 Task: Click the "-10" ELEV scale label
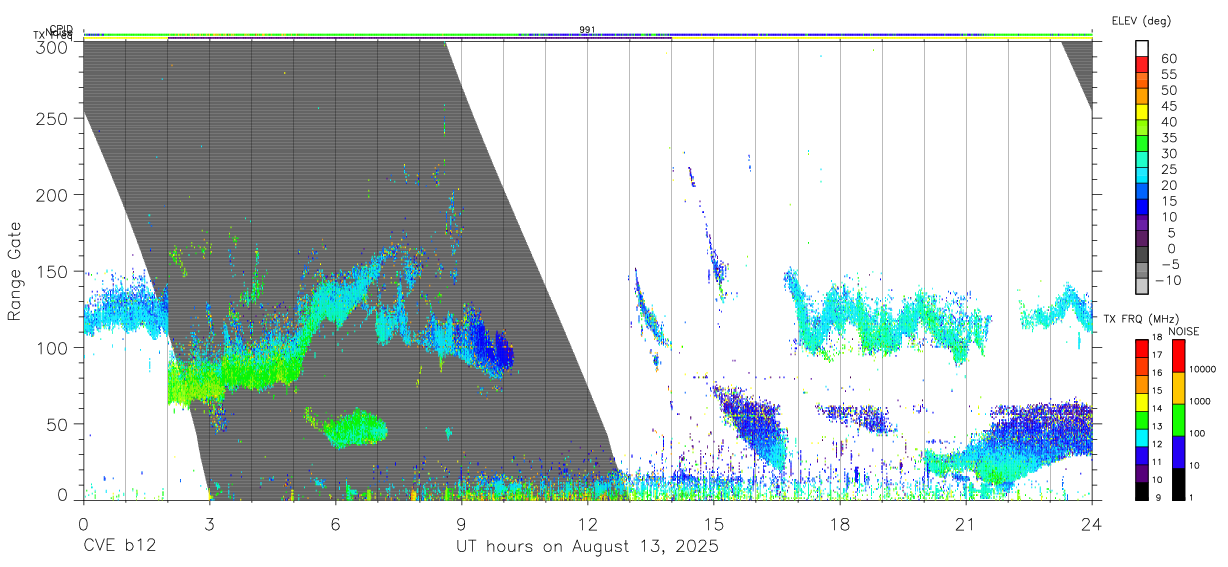coord(1168,281)
